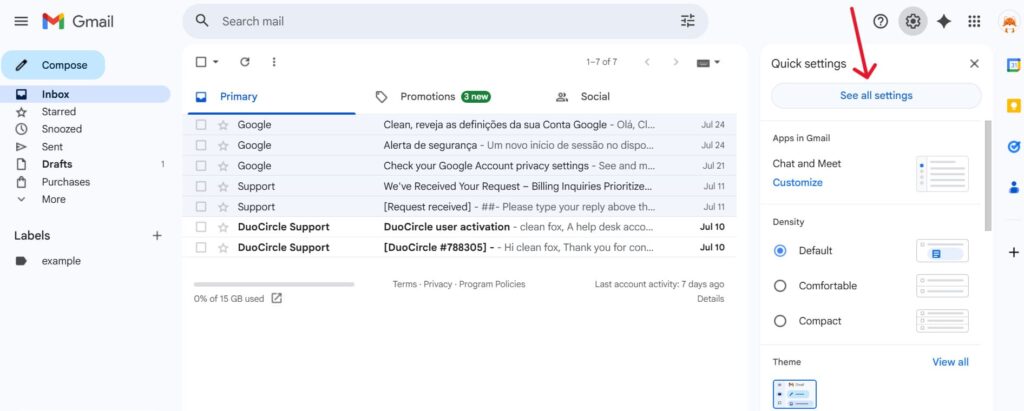Open the More options three-dot menu
Screen dimensions: 1024x411
tap(274, 62)
